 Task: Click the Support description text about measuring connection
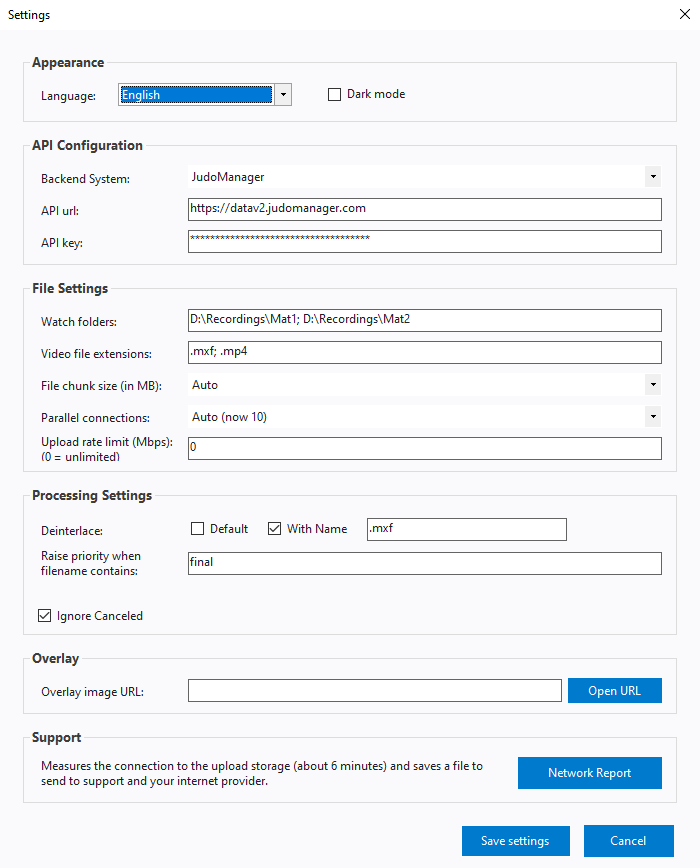pyautogui.click(x=262, y=773)
